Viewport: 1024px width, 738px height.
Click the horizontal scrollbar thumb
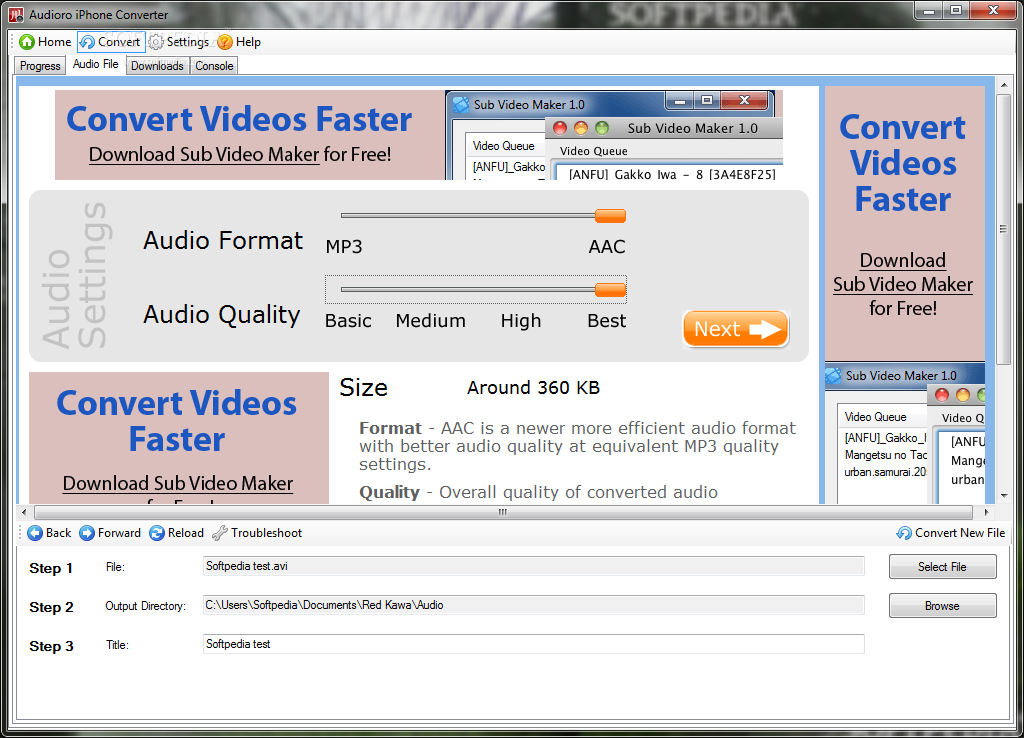503,512
